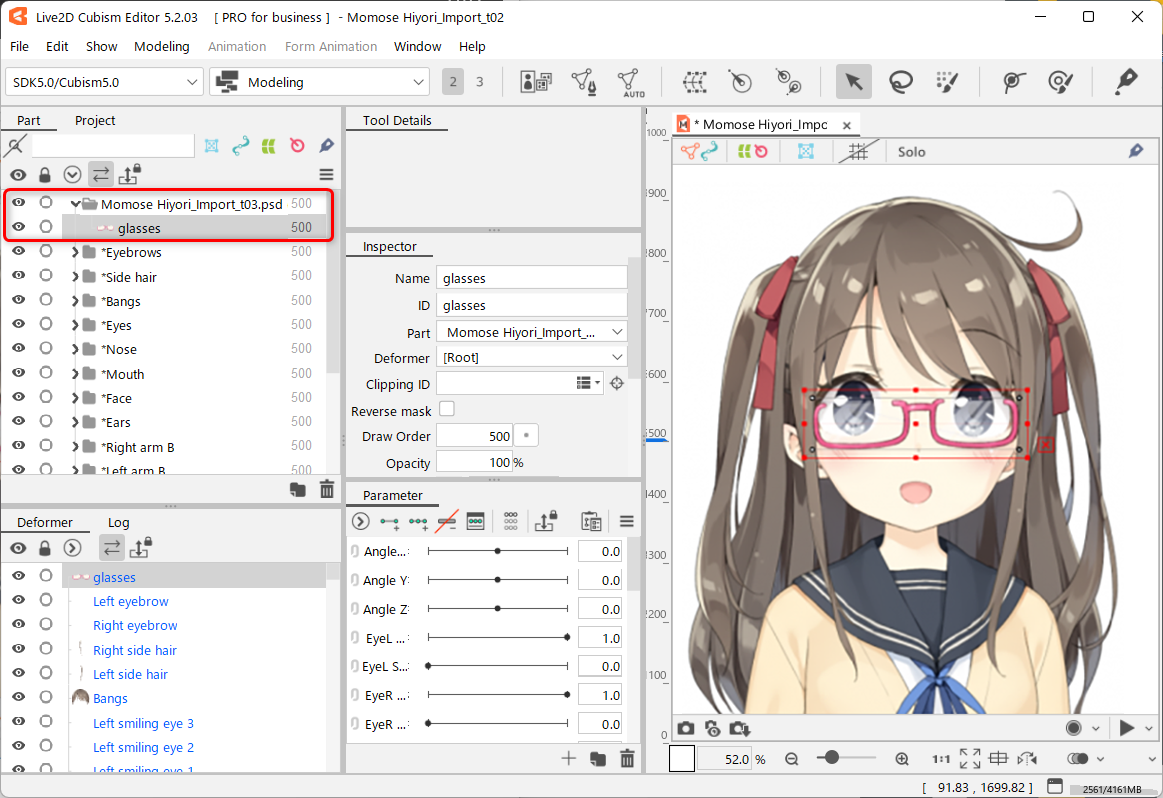This screenshot has width=1163, height=798.
Task: Click the Angle Y parameter slider
Action: pyautogui.click(x=498, y=580)
